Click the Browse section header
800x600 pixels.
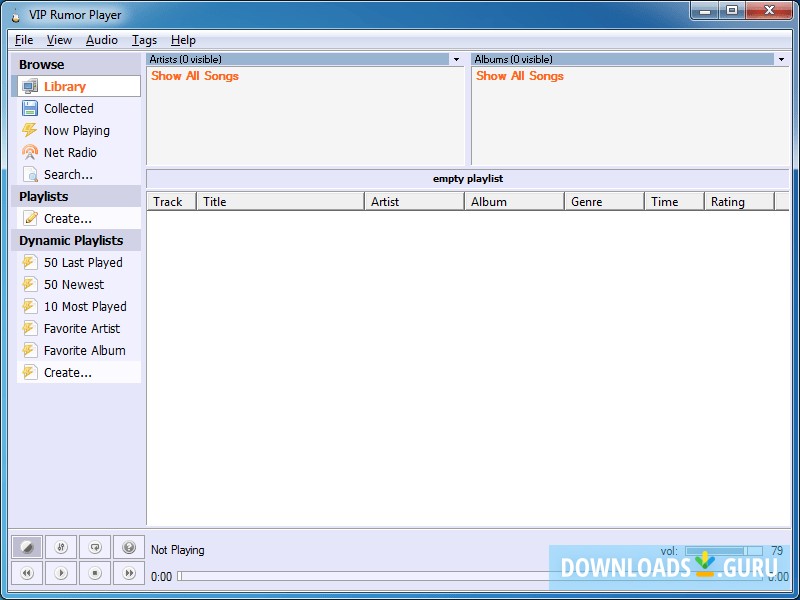point(76,64)
